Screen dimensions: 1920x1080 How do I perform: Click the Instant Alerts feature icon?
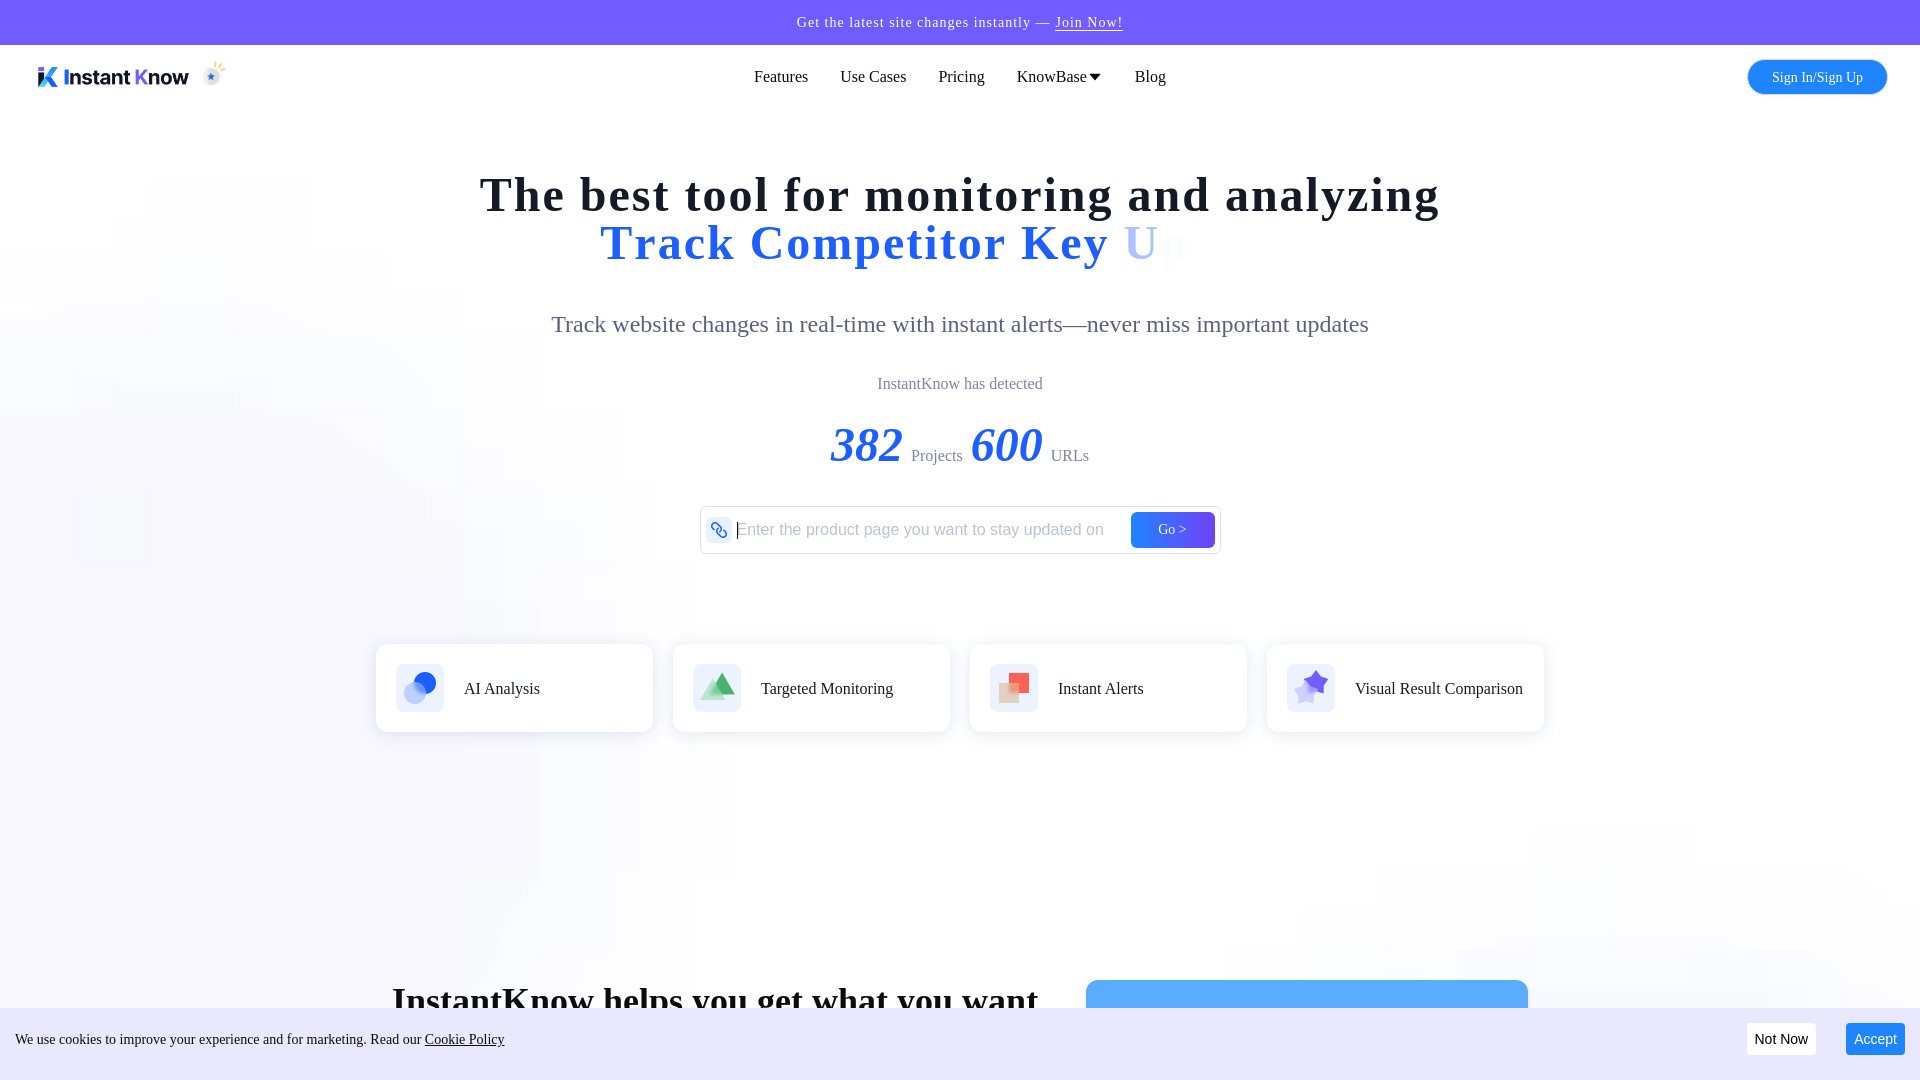pos(1014,687)
